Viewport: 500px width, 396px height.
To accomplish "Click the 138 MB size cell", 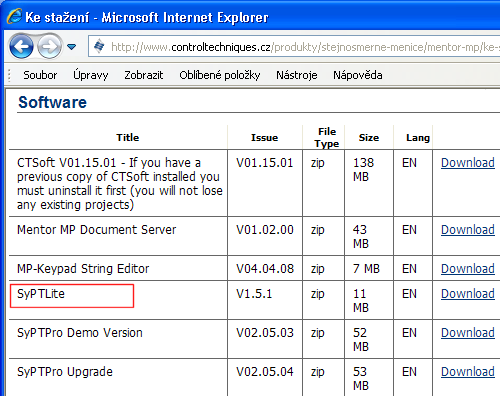I will point(363,170).
